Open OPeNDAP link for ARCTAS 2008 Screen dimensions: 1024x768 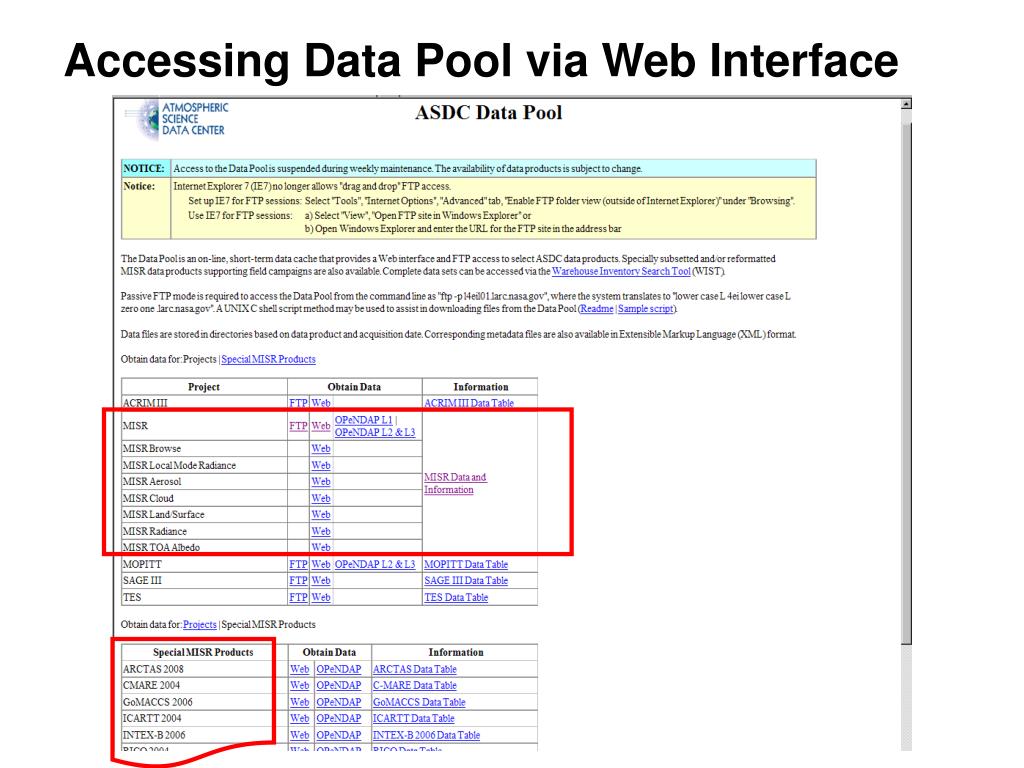click(339, 669)
